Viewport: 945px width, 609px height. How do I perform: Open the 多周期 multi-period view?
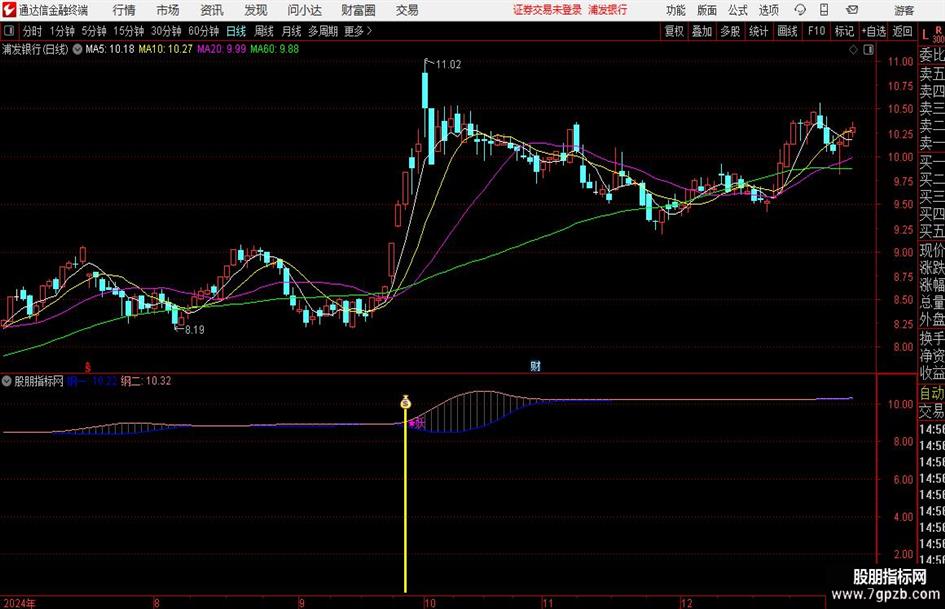click(323, 31)
